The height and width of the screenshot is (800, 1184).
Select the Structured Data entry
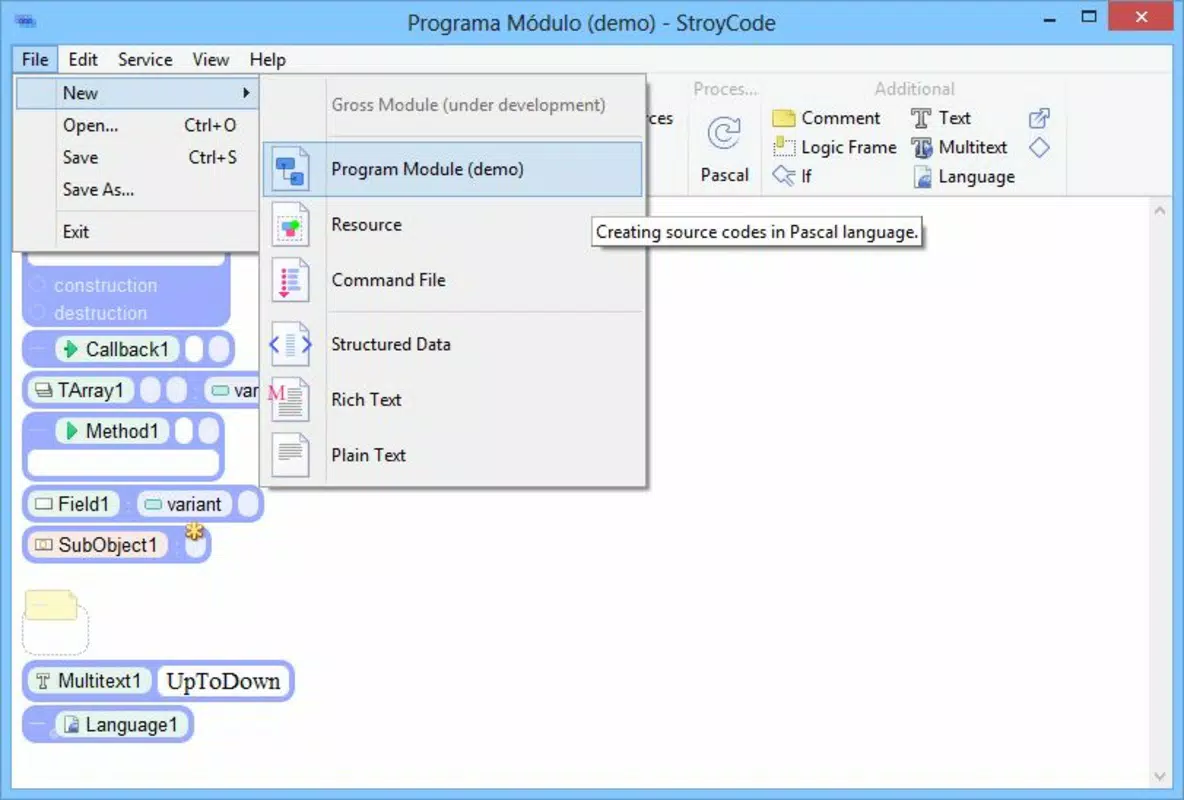[x=453, y=344]
